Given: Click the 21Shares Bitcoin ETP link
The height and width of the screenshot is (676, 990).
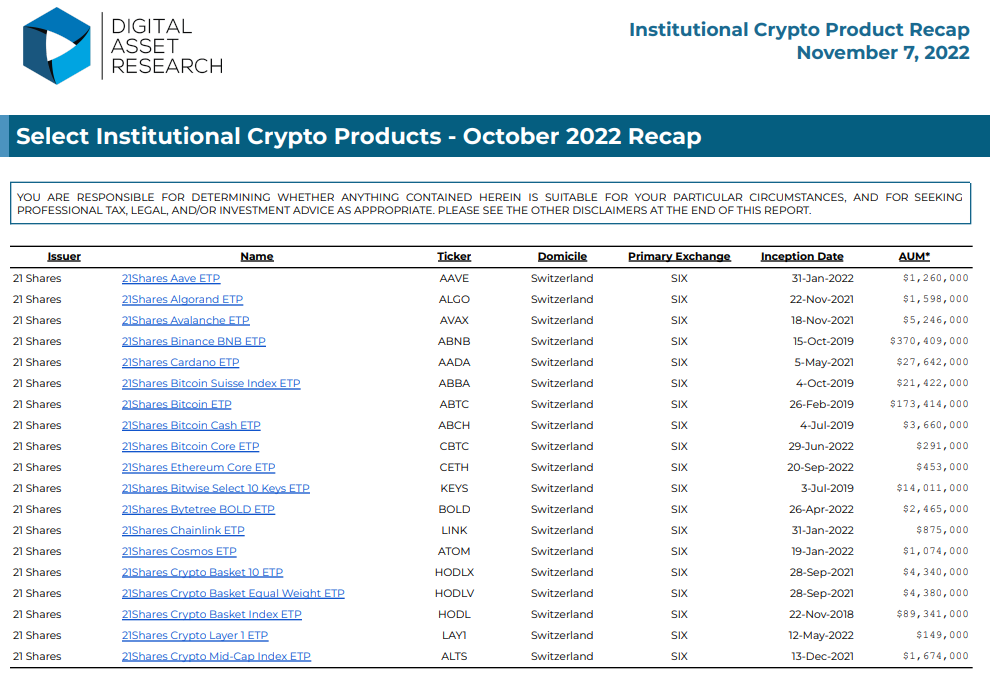Looking at the screenshot, I should point(176,404).
